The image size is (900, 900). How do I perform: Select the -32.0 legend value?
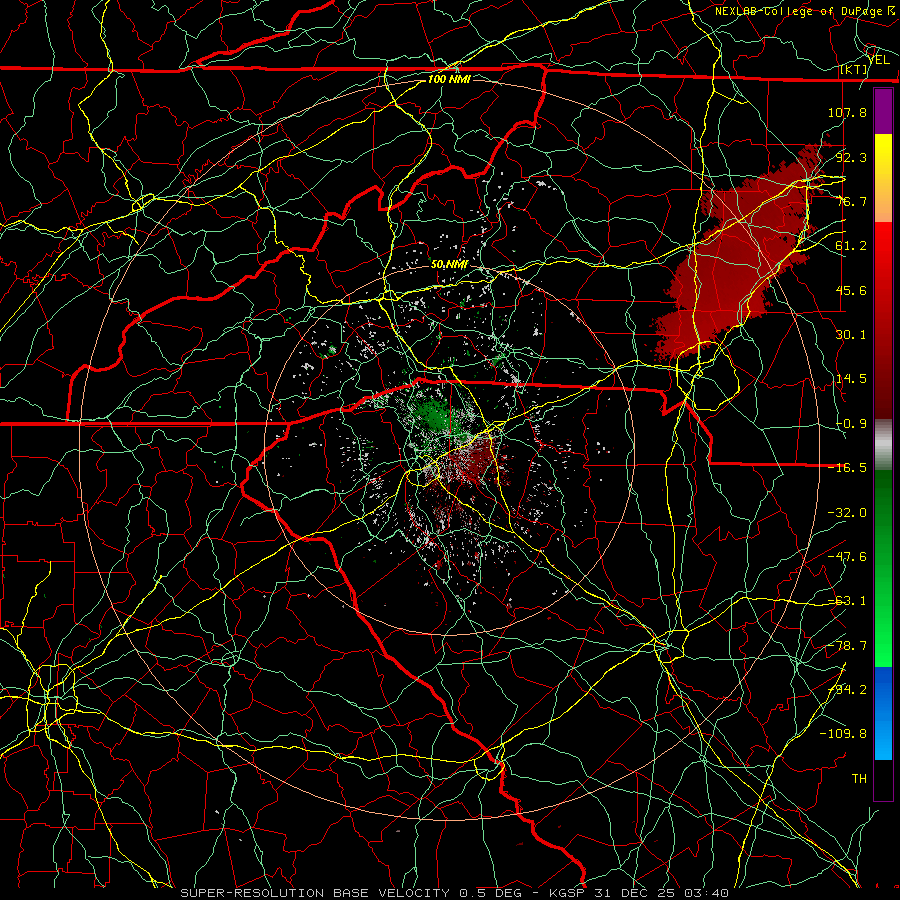tap(847, 513)
